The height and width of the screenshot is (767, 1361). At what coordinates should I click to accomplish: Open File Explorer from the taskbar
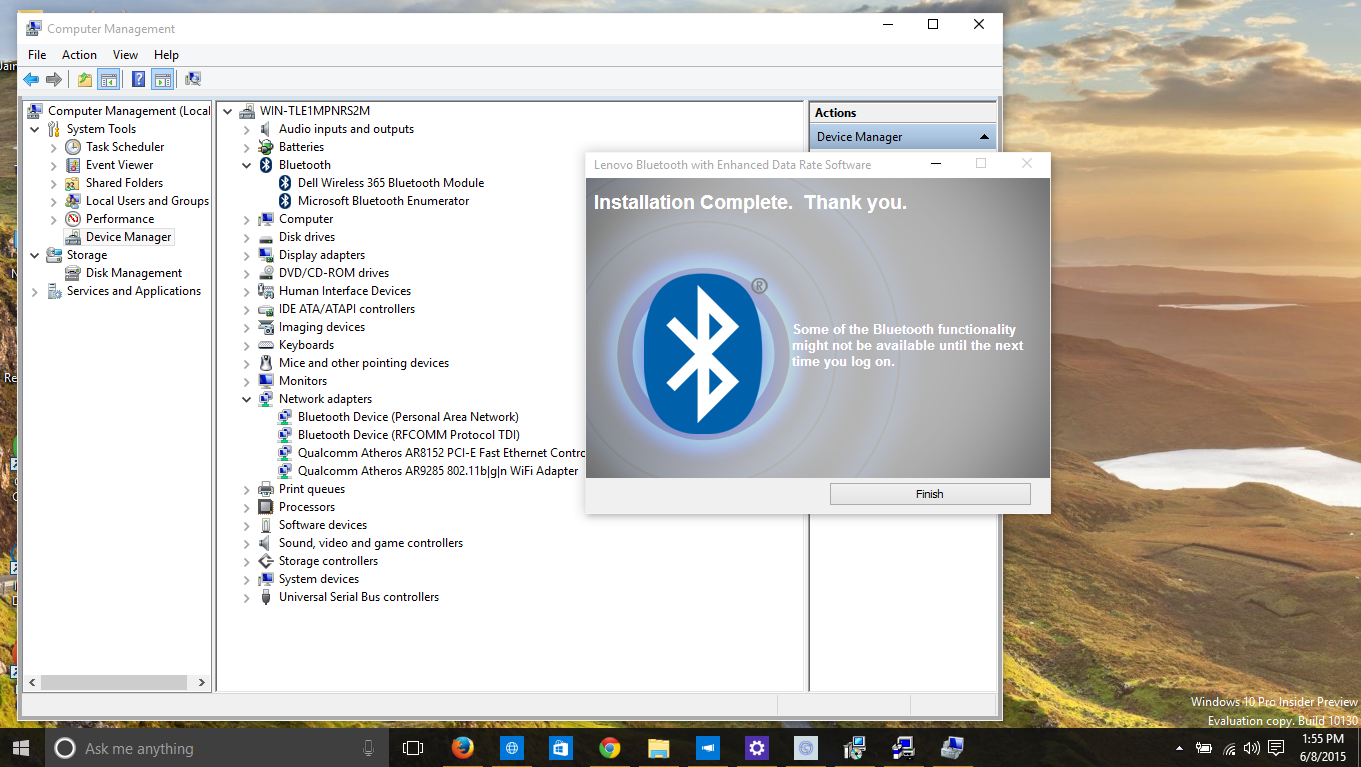(658, 748)
